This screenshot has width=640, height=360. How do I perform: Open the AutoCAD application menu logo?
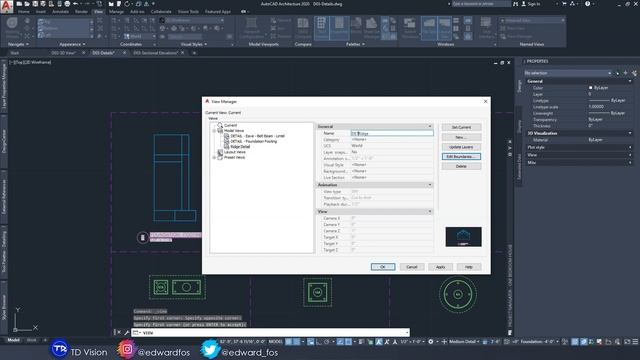[x=7, y=7]
